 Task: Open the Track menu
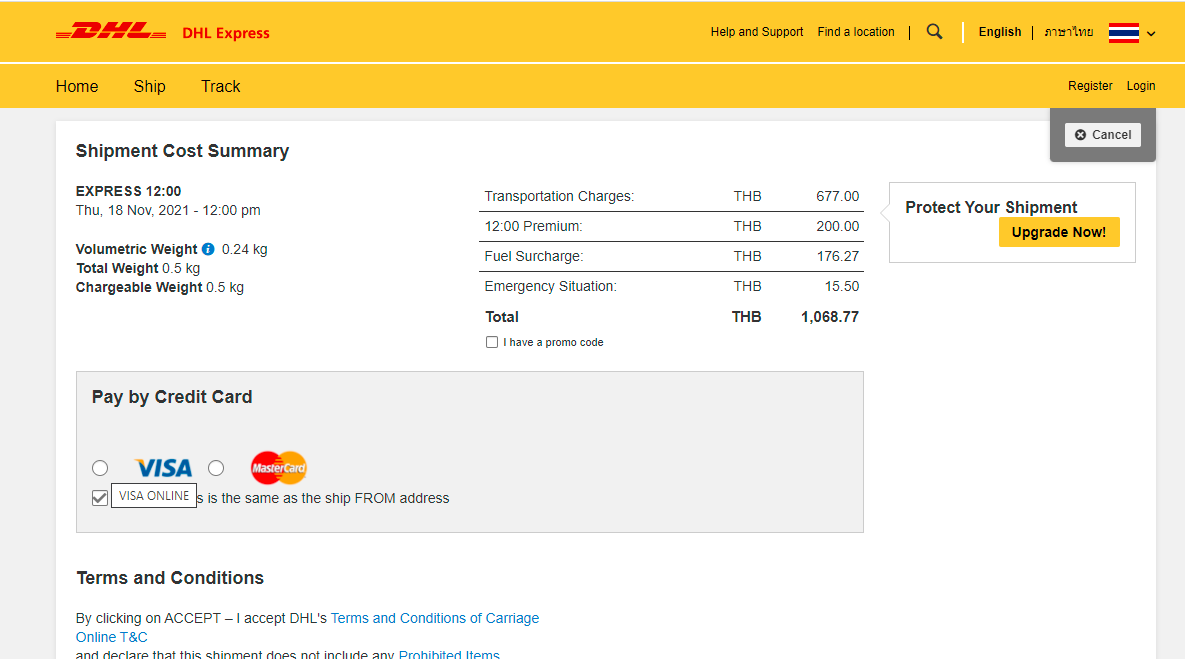(x=220, y=86)
